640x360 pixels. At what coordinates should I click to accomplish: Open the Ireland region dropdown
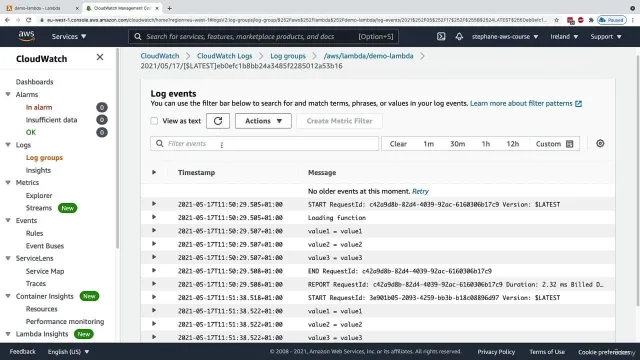tap(564, 36)
